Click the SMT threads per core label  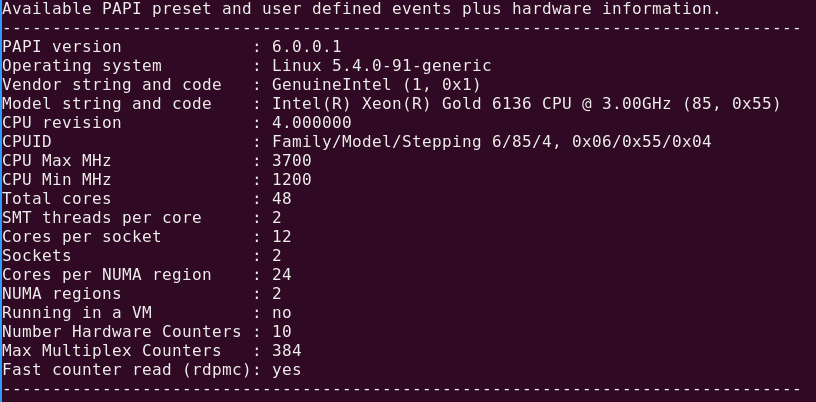click(102, 218)
